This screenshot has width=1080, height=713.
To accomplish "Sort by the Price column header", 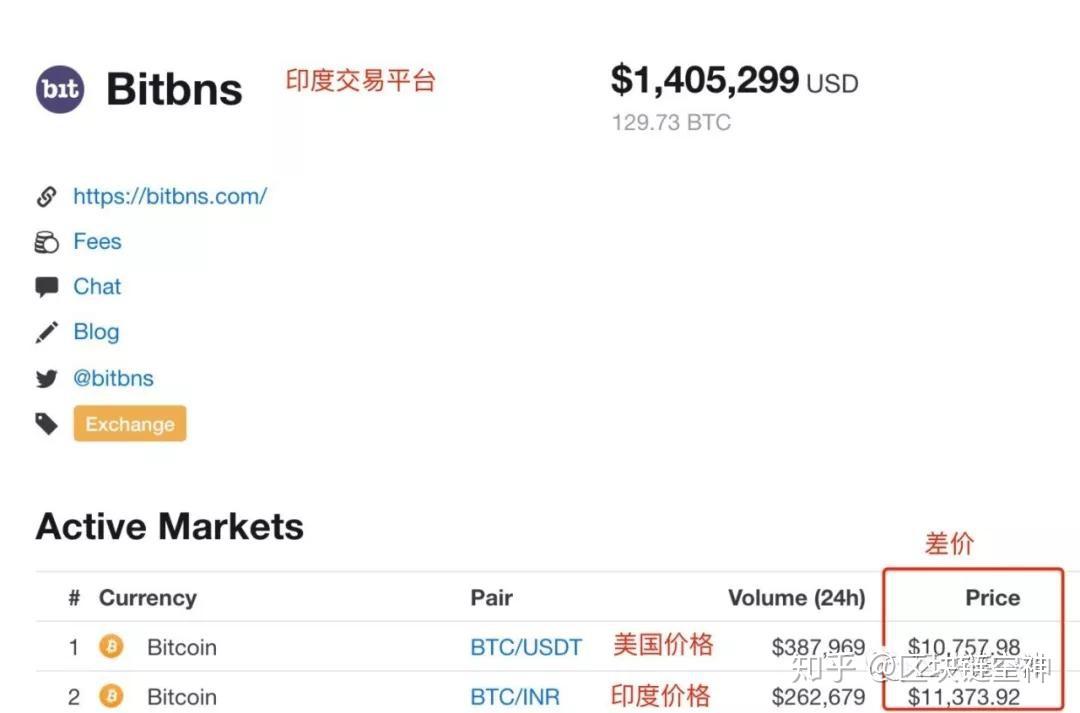I will 993,598.
